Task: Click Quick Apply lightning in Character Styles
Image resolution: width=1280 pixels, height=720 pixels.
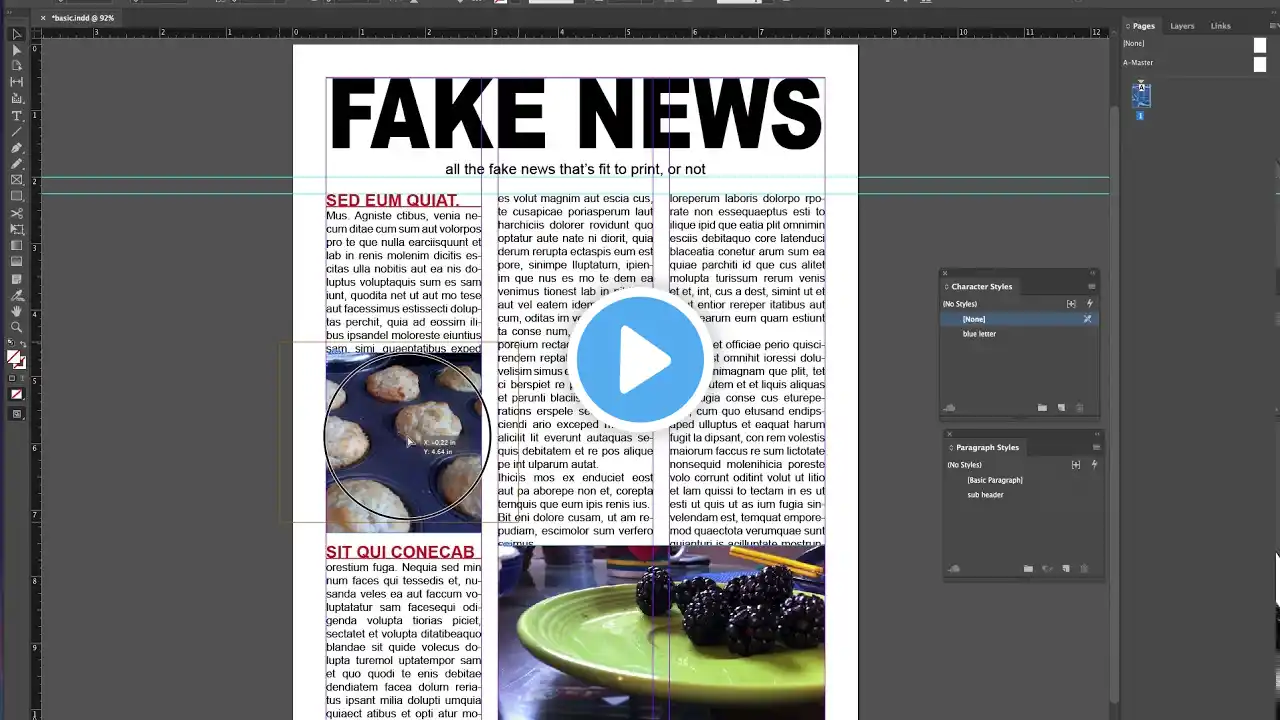Action: click(x=1089, y=304)
